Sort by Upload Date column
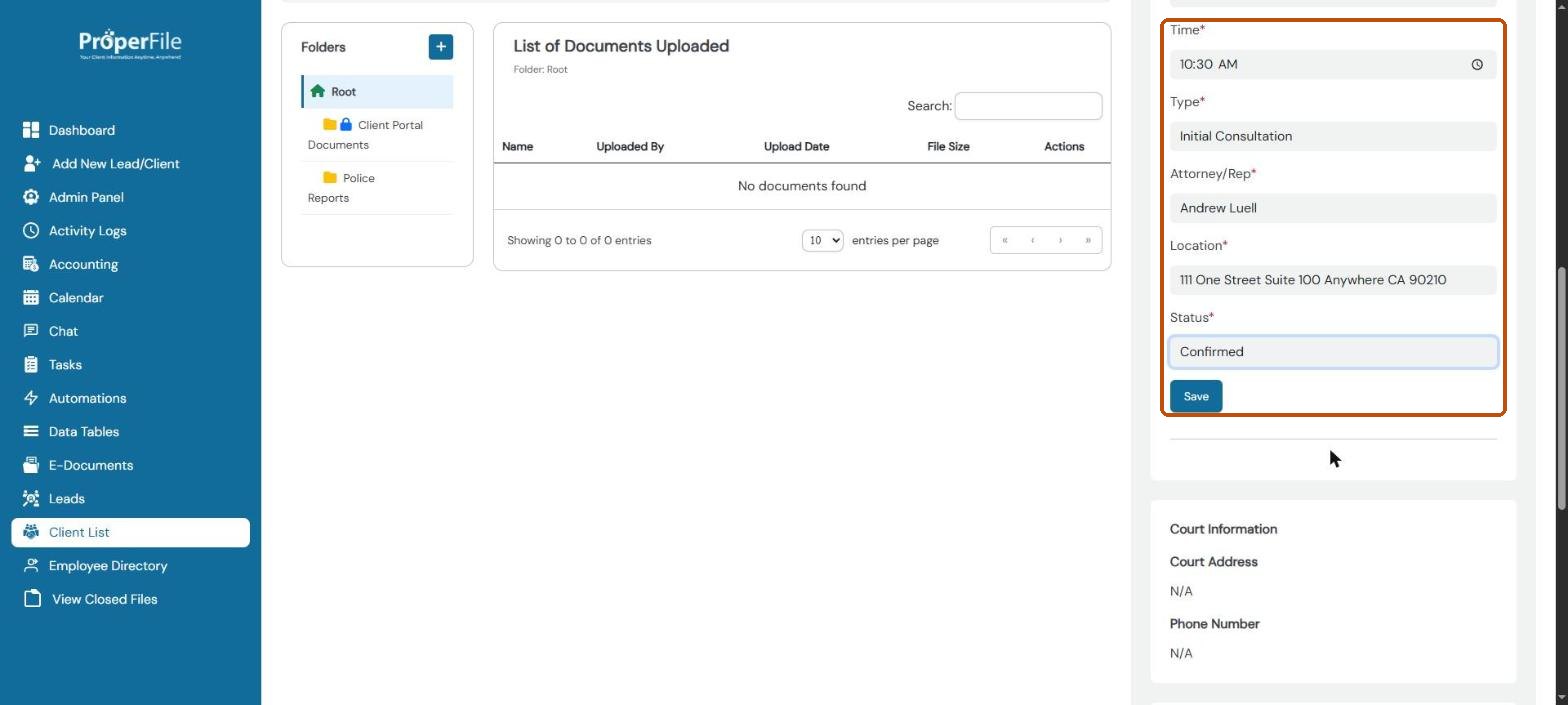This screenshot has width=1568, height=705. click(x=796, y=146)
